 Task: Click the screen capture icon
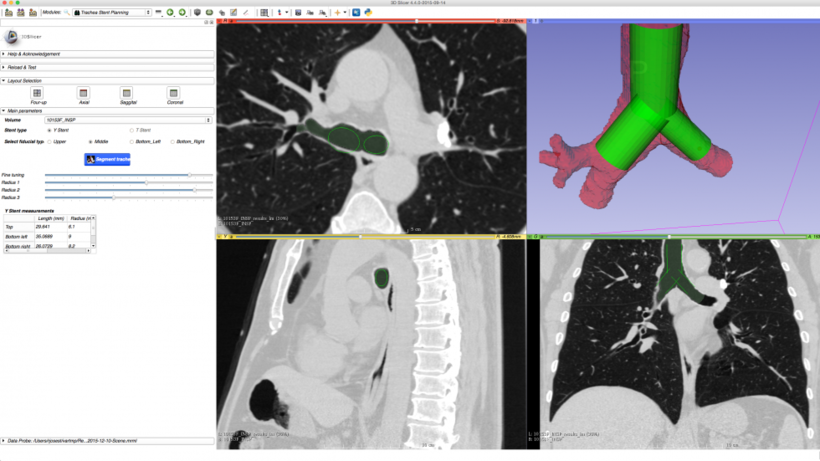point(298,12)
